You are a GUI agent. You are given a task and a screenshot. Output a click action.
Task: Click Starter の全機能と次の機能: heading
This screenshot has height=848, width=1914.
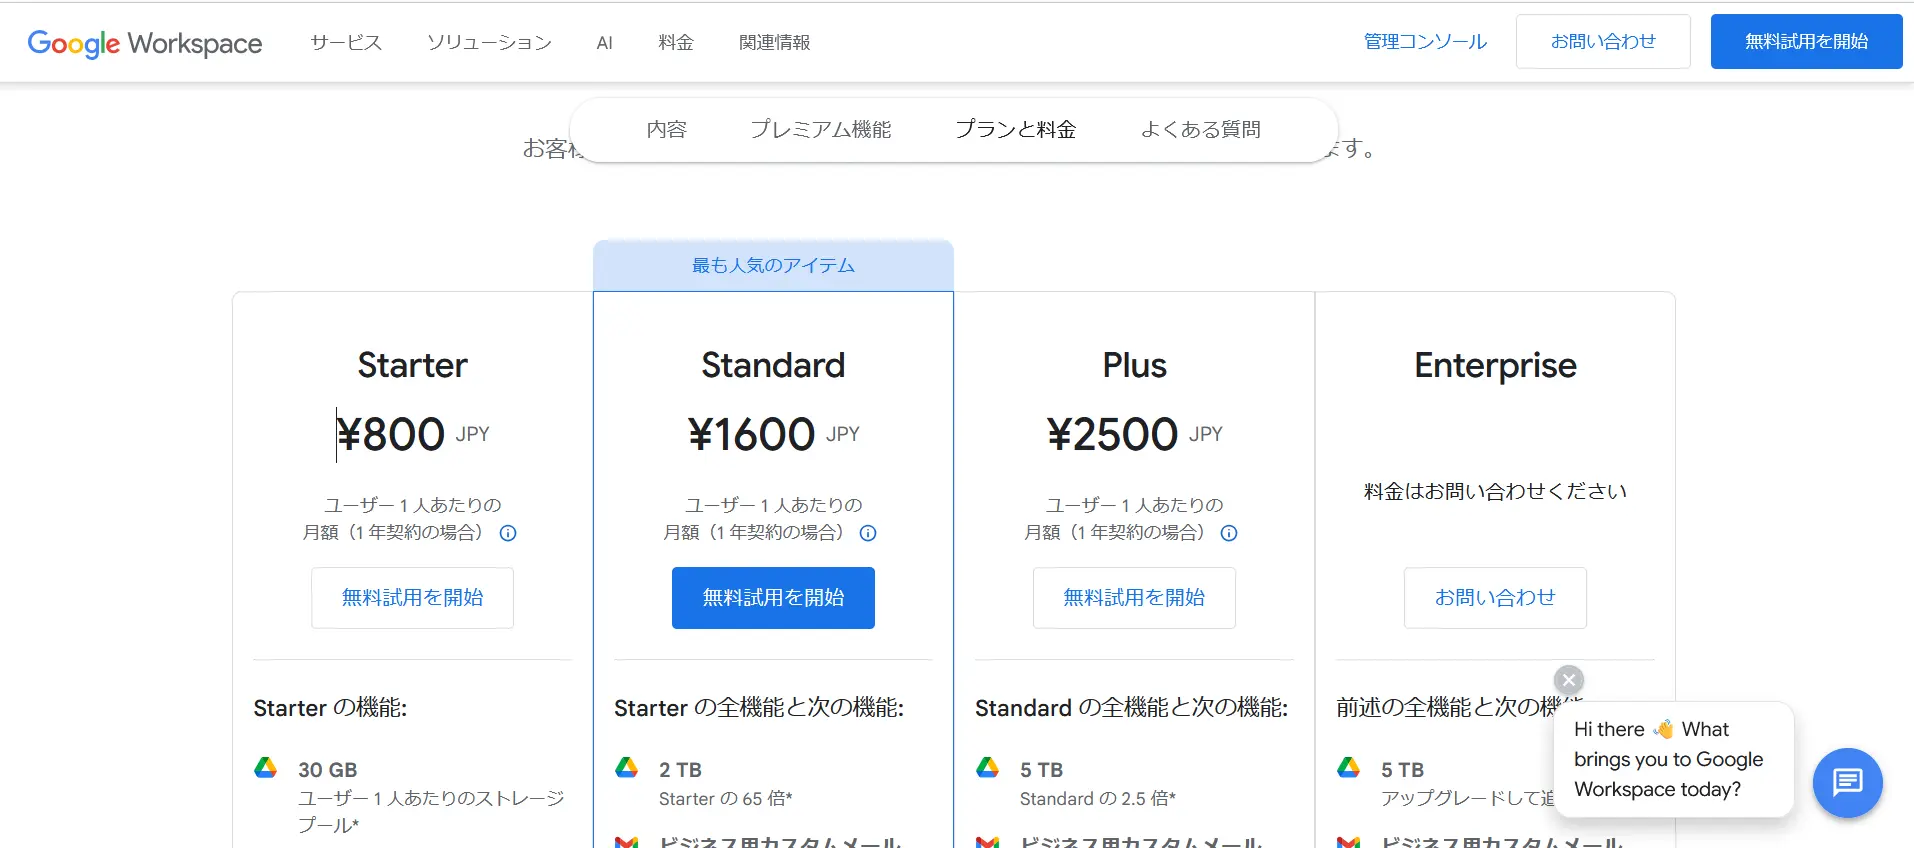(759, 708)
